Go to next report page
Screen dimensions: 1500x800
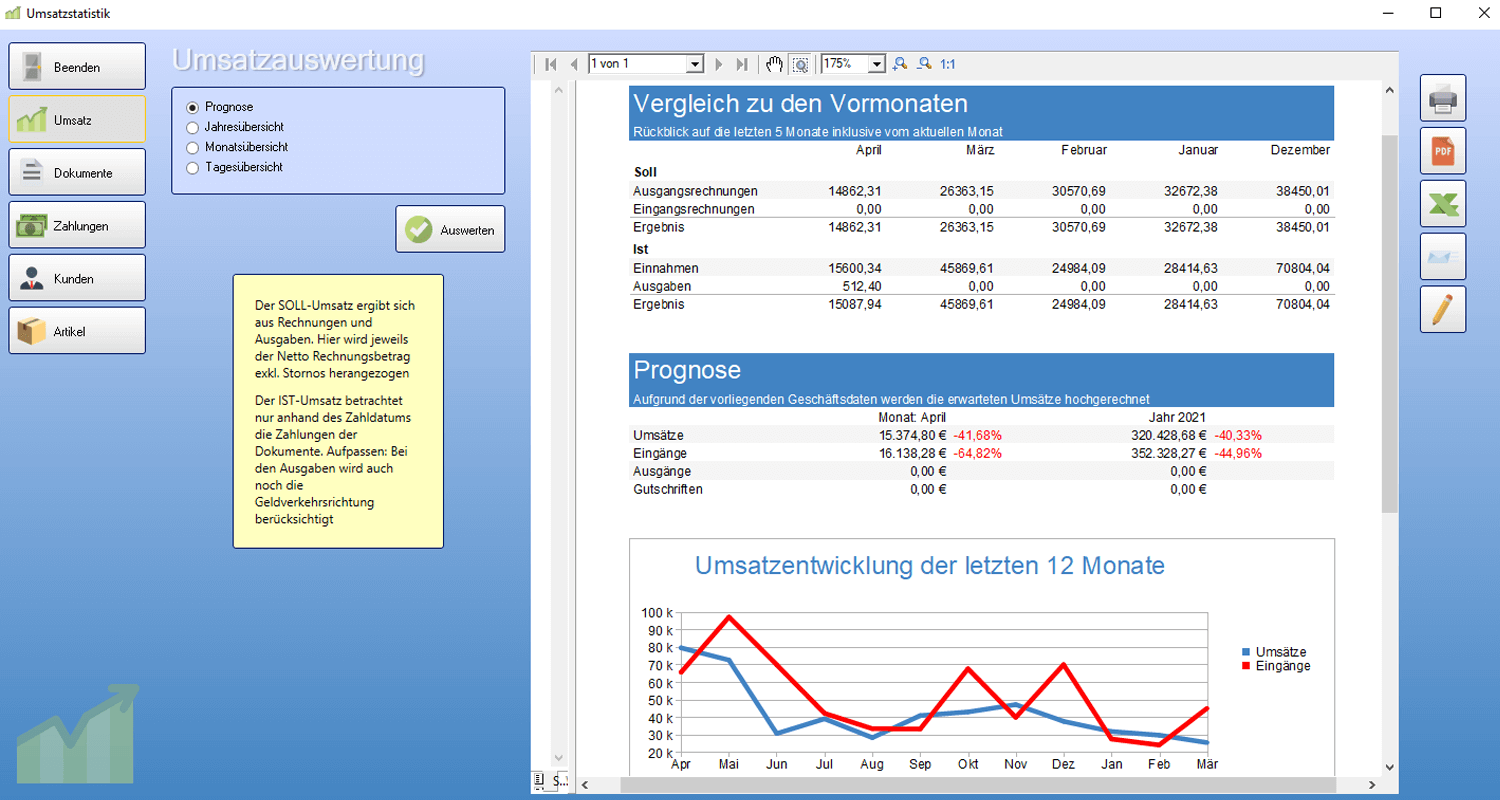pyautogui.click(x=718, y=64)
